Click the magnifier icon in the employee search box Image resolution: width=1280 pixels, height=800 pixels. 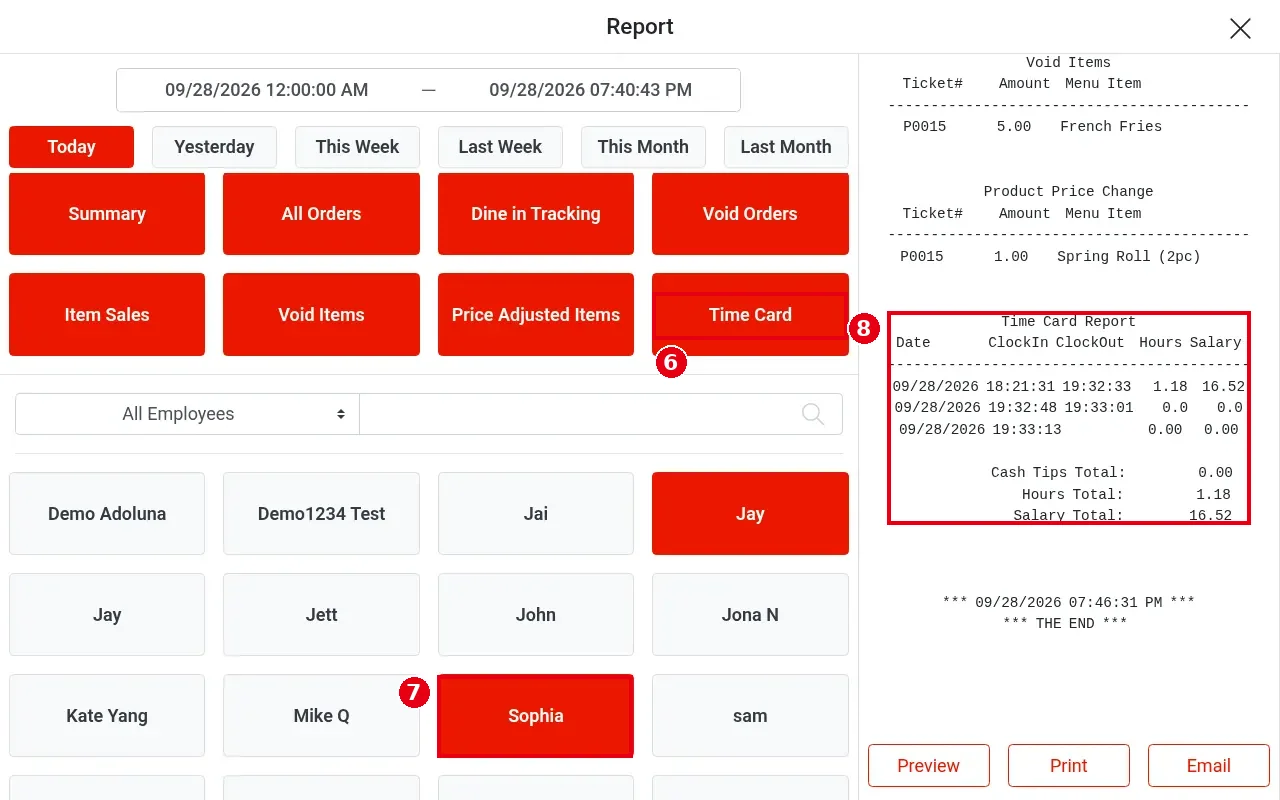(x=813, y=414)
